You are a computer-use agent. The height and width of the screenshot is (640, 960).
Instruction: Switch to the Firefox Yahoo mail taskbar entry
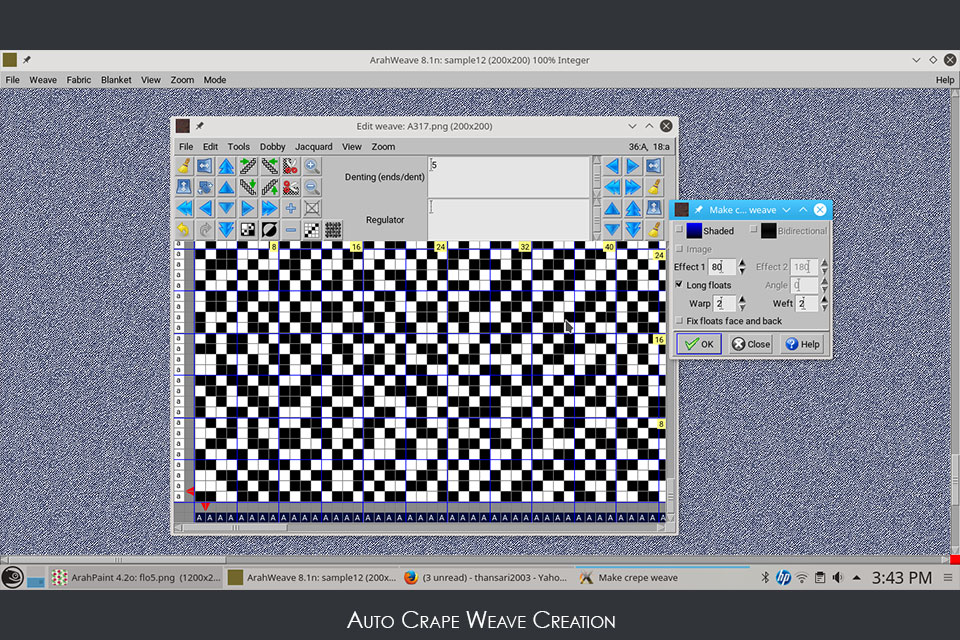point(485,578)
